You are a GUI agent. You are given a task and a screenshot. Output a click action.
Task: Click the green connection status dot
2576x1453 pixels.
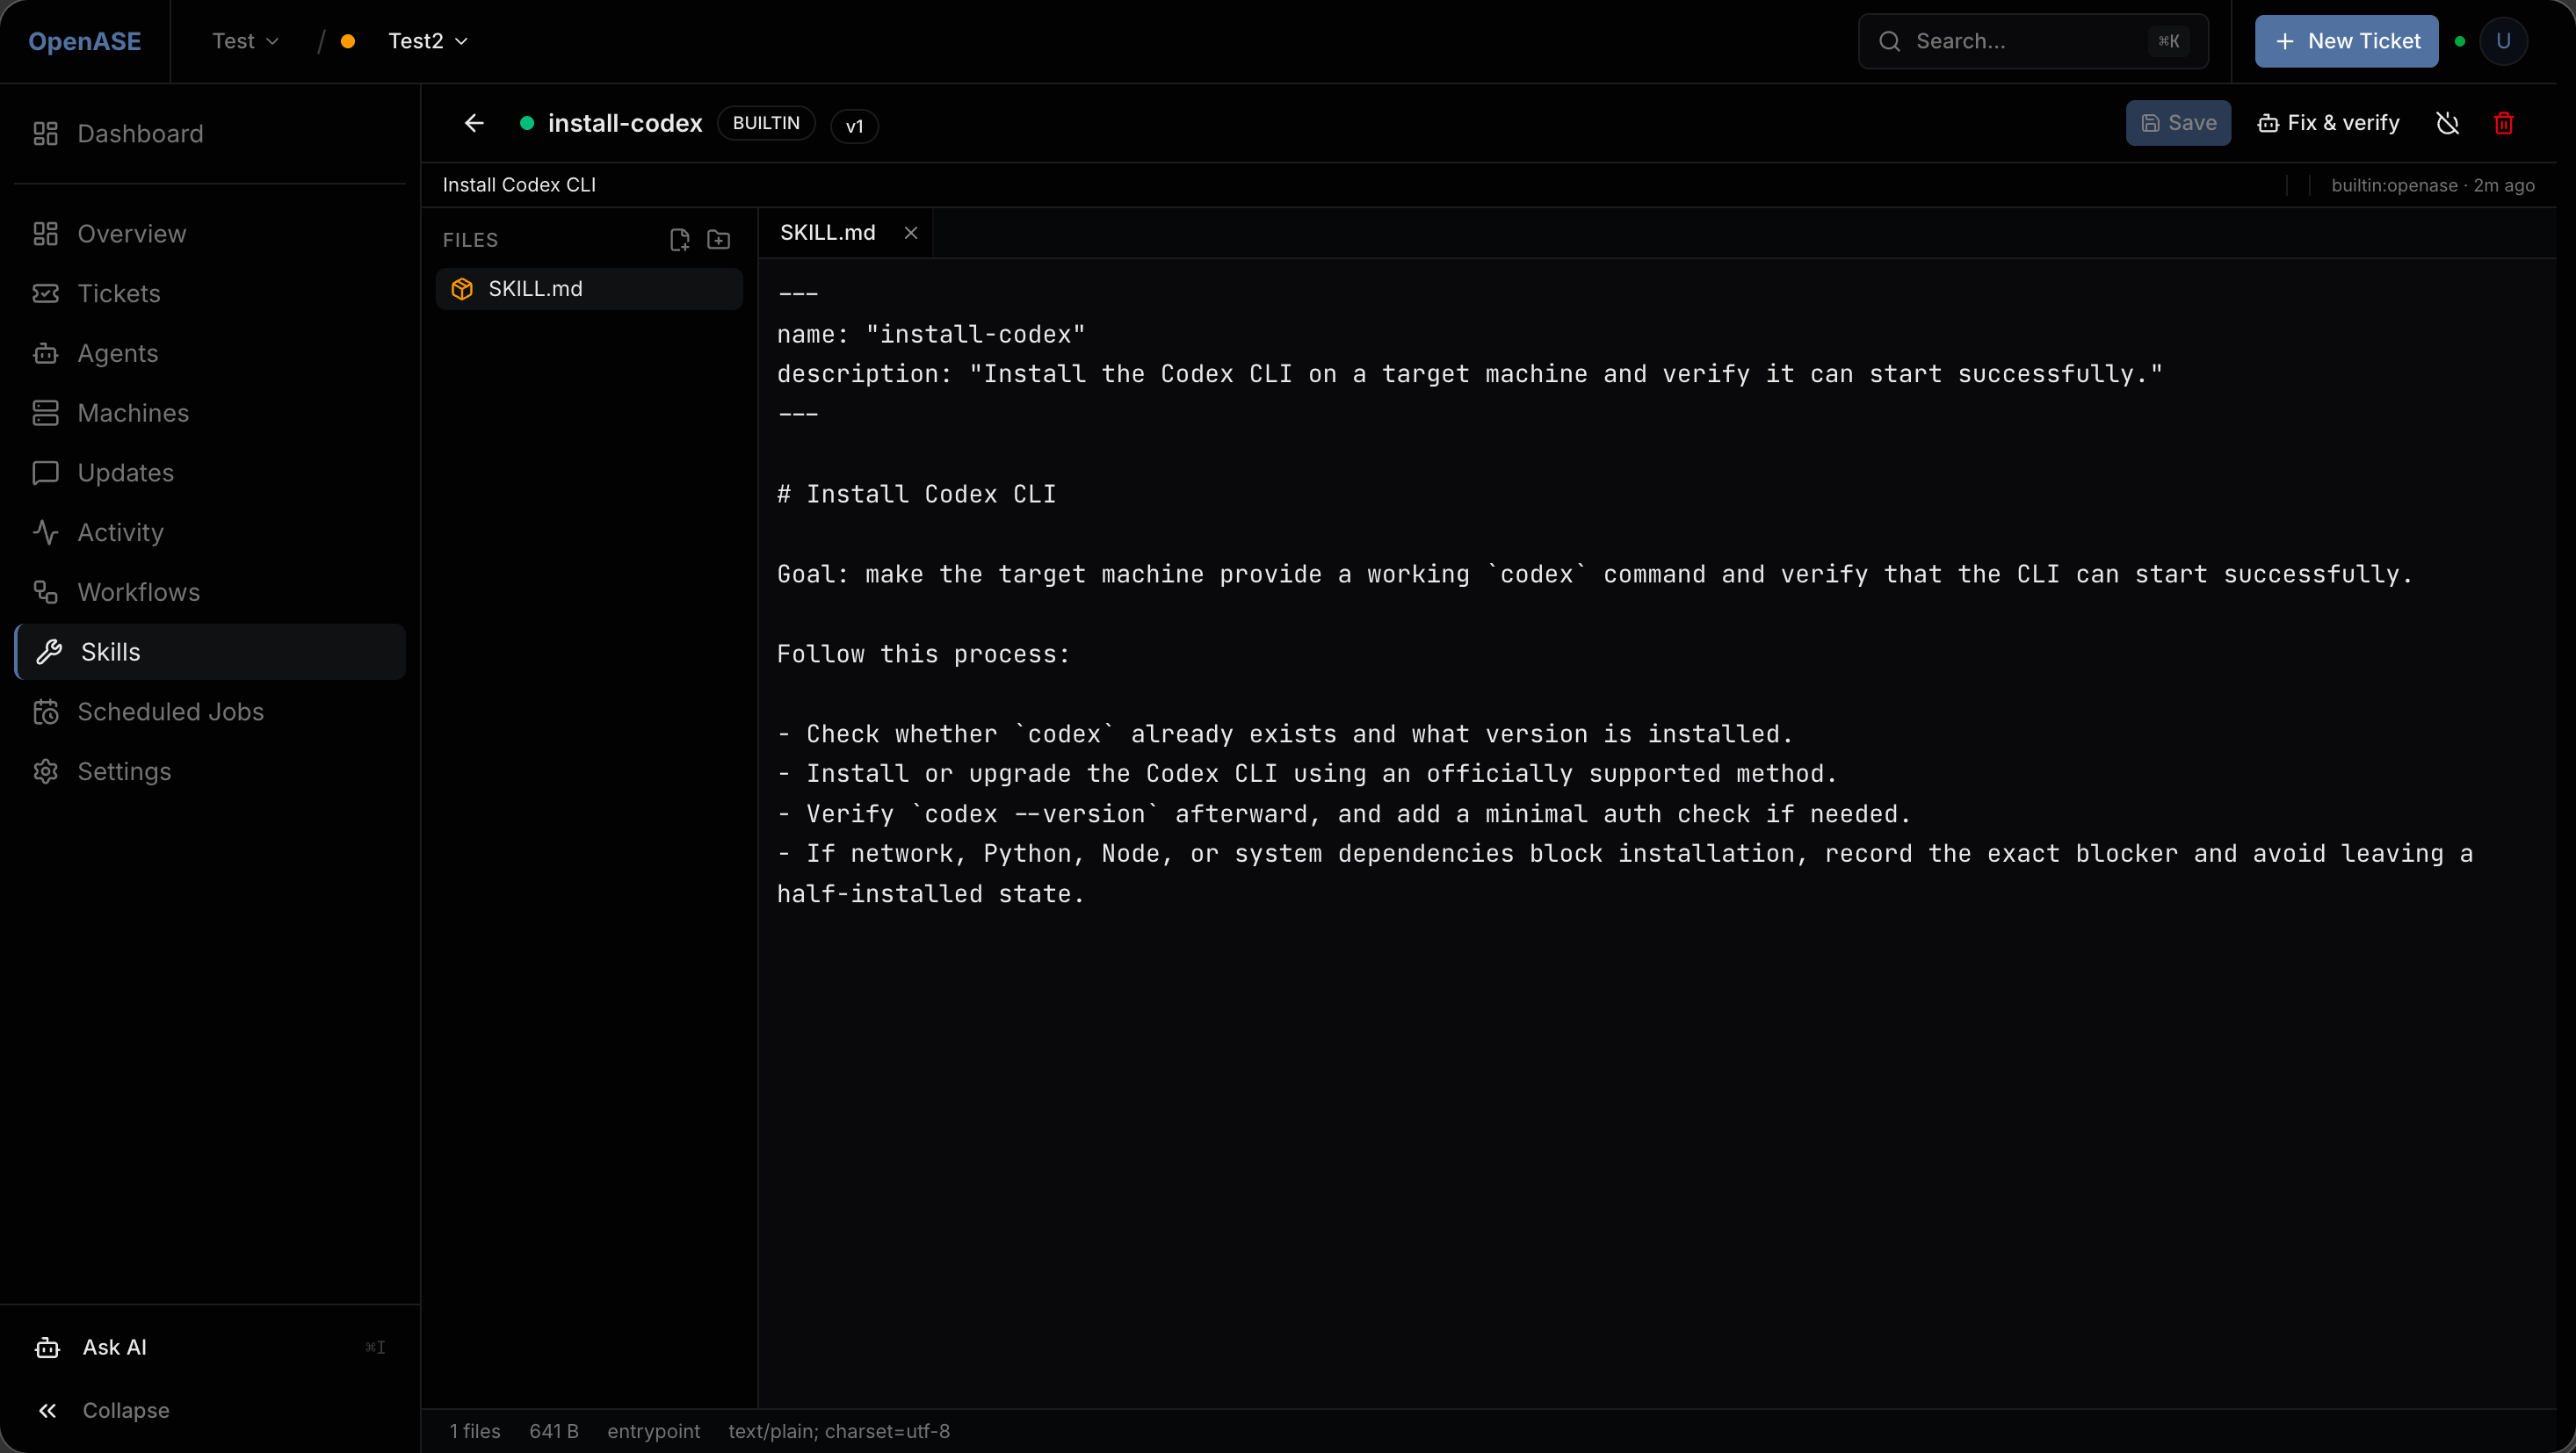2460,41
